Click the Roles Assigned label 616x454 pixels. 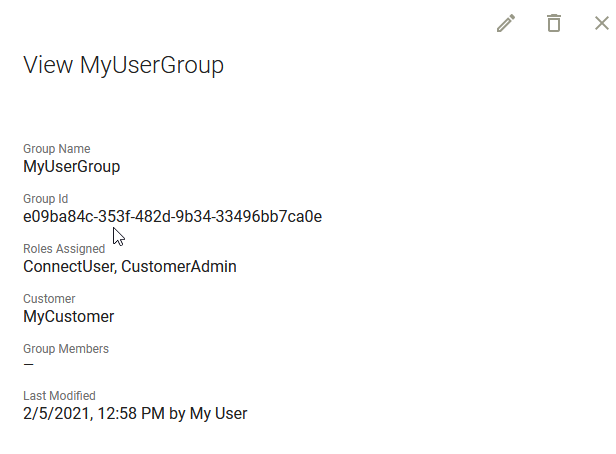click(x=64, y=249)
